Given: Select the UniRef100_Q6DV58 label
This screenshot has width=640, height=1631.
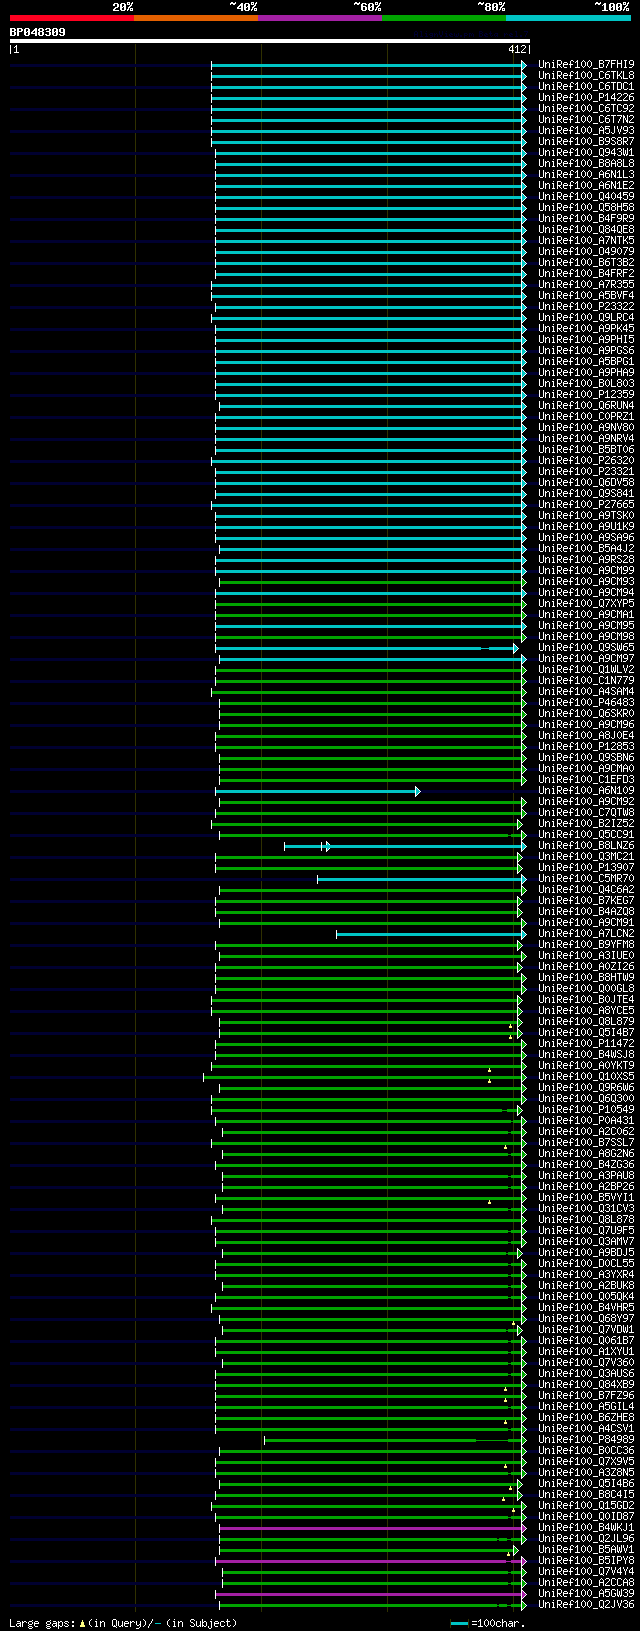Looking at the screenshot, I should pos(586,482).
